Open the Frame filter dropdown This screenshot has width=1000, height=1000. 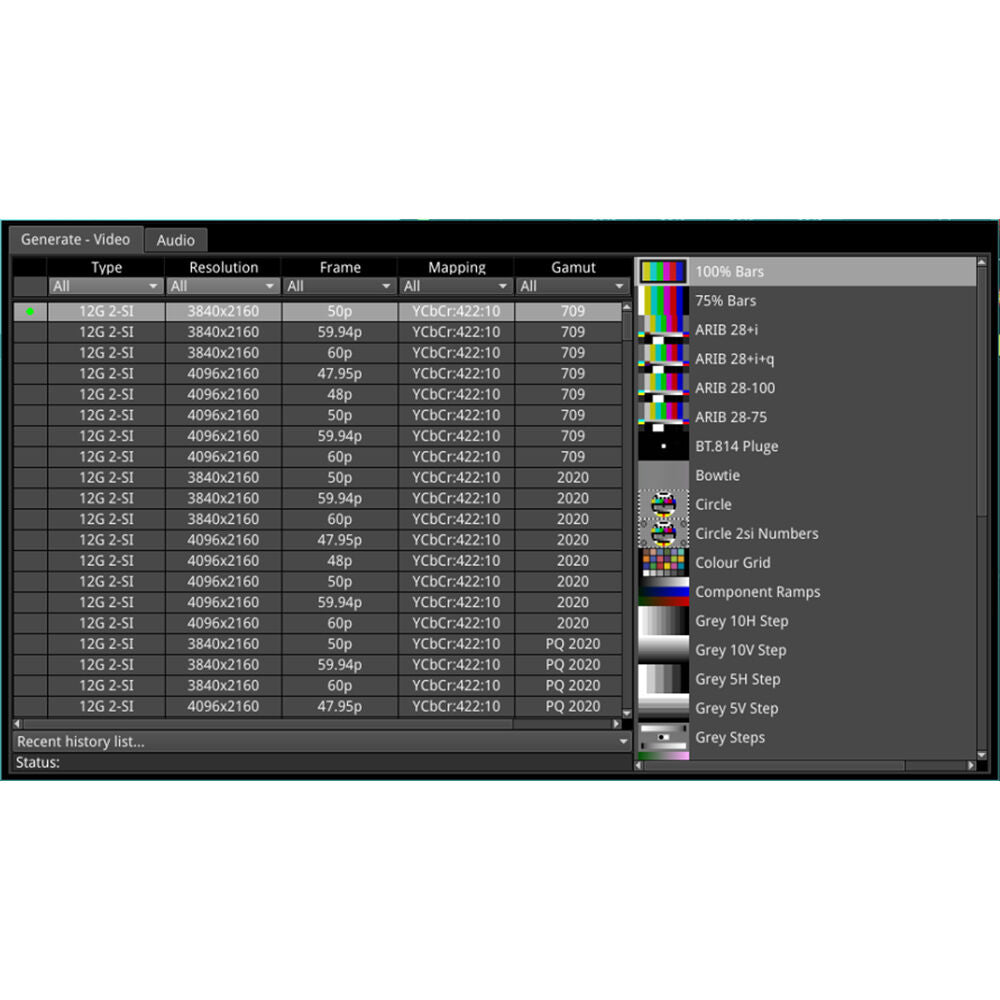[x=339, y=286]
